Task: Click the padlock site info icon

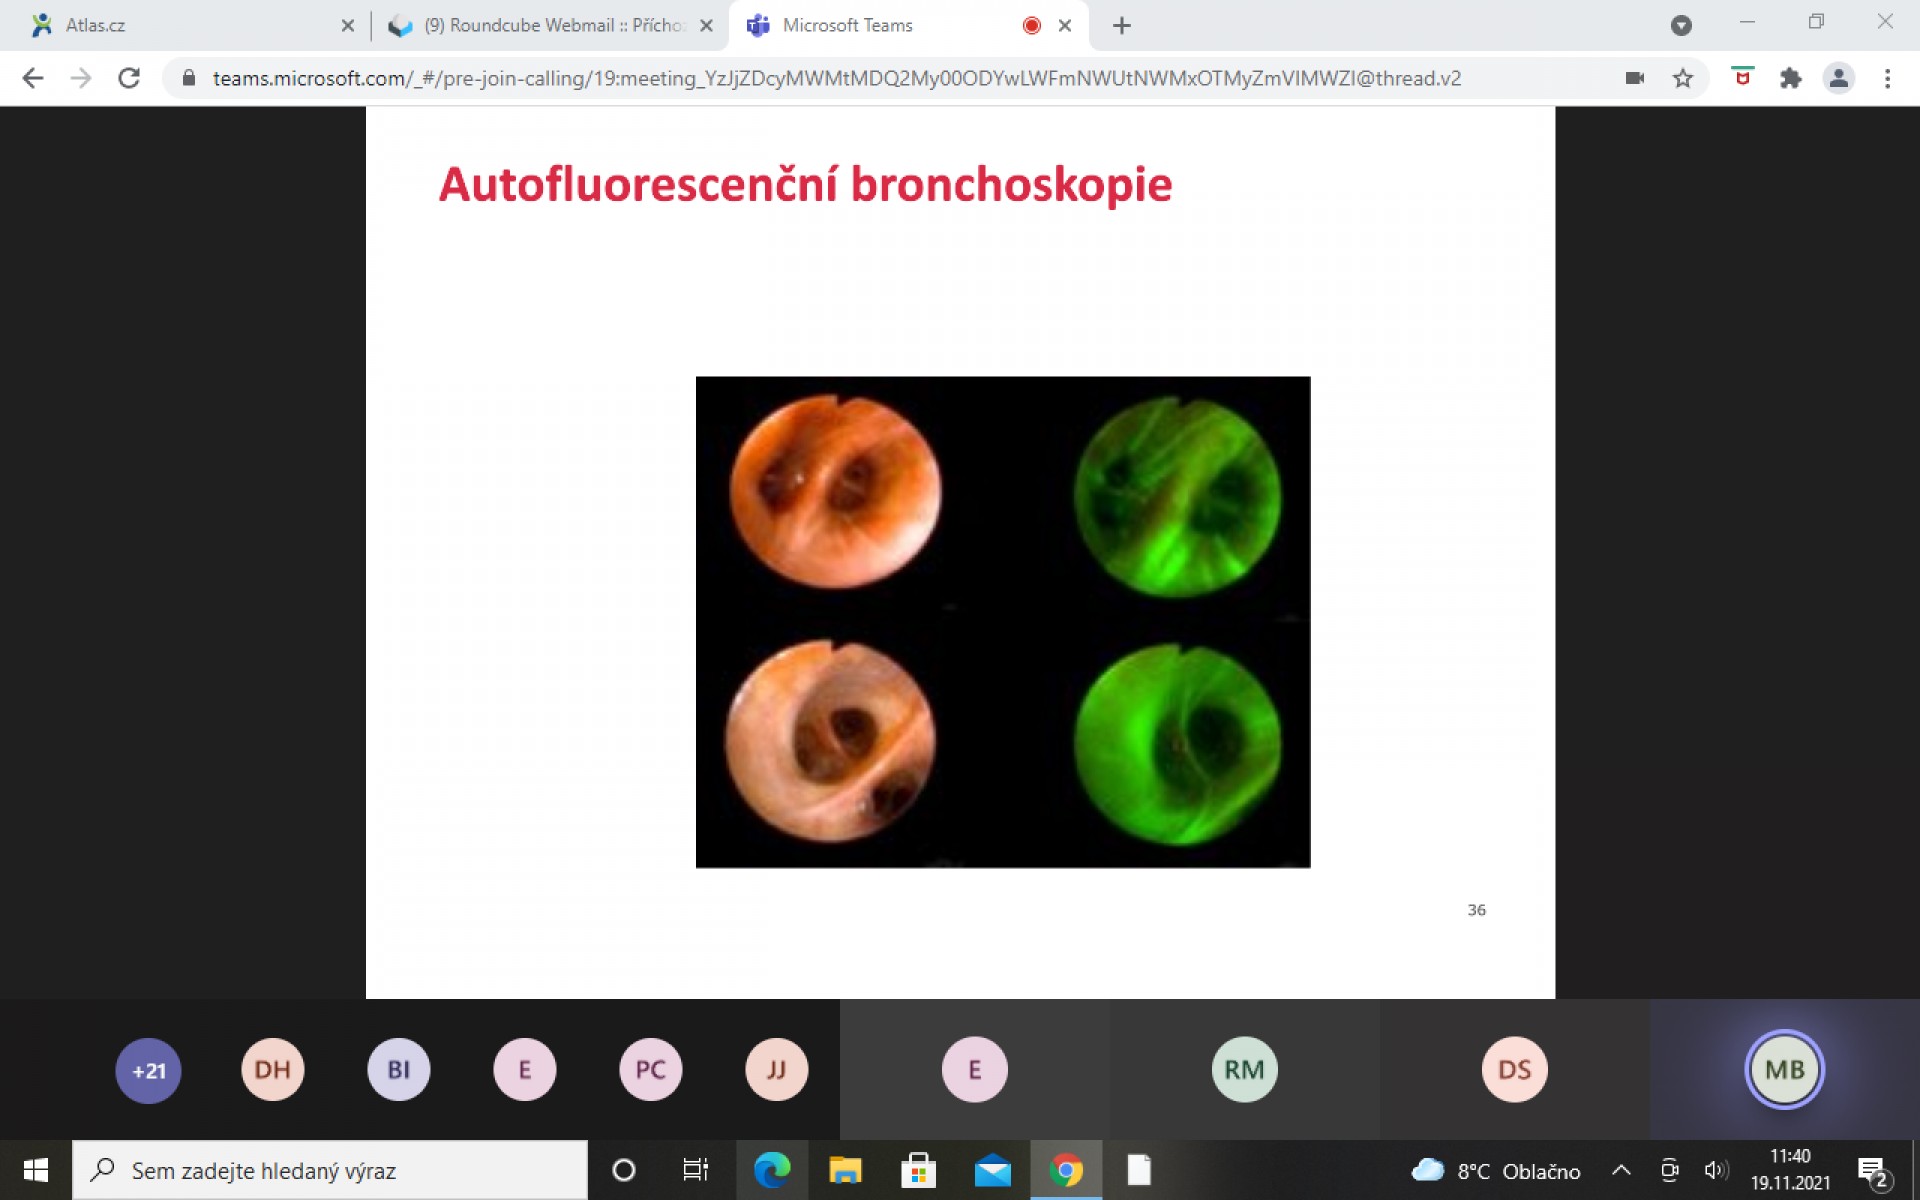Action: click(188, 78)
